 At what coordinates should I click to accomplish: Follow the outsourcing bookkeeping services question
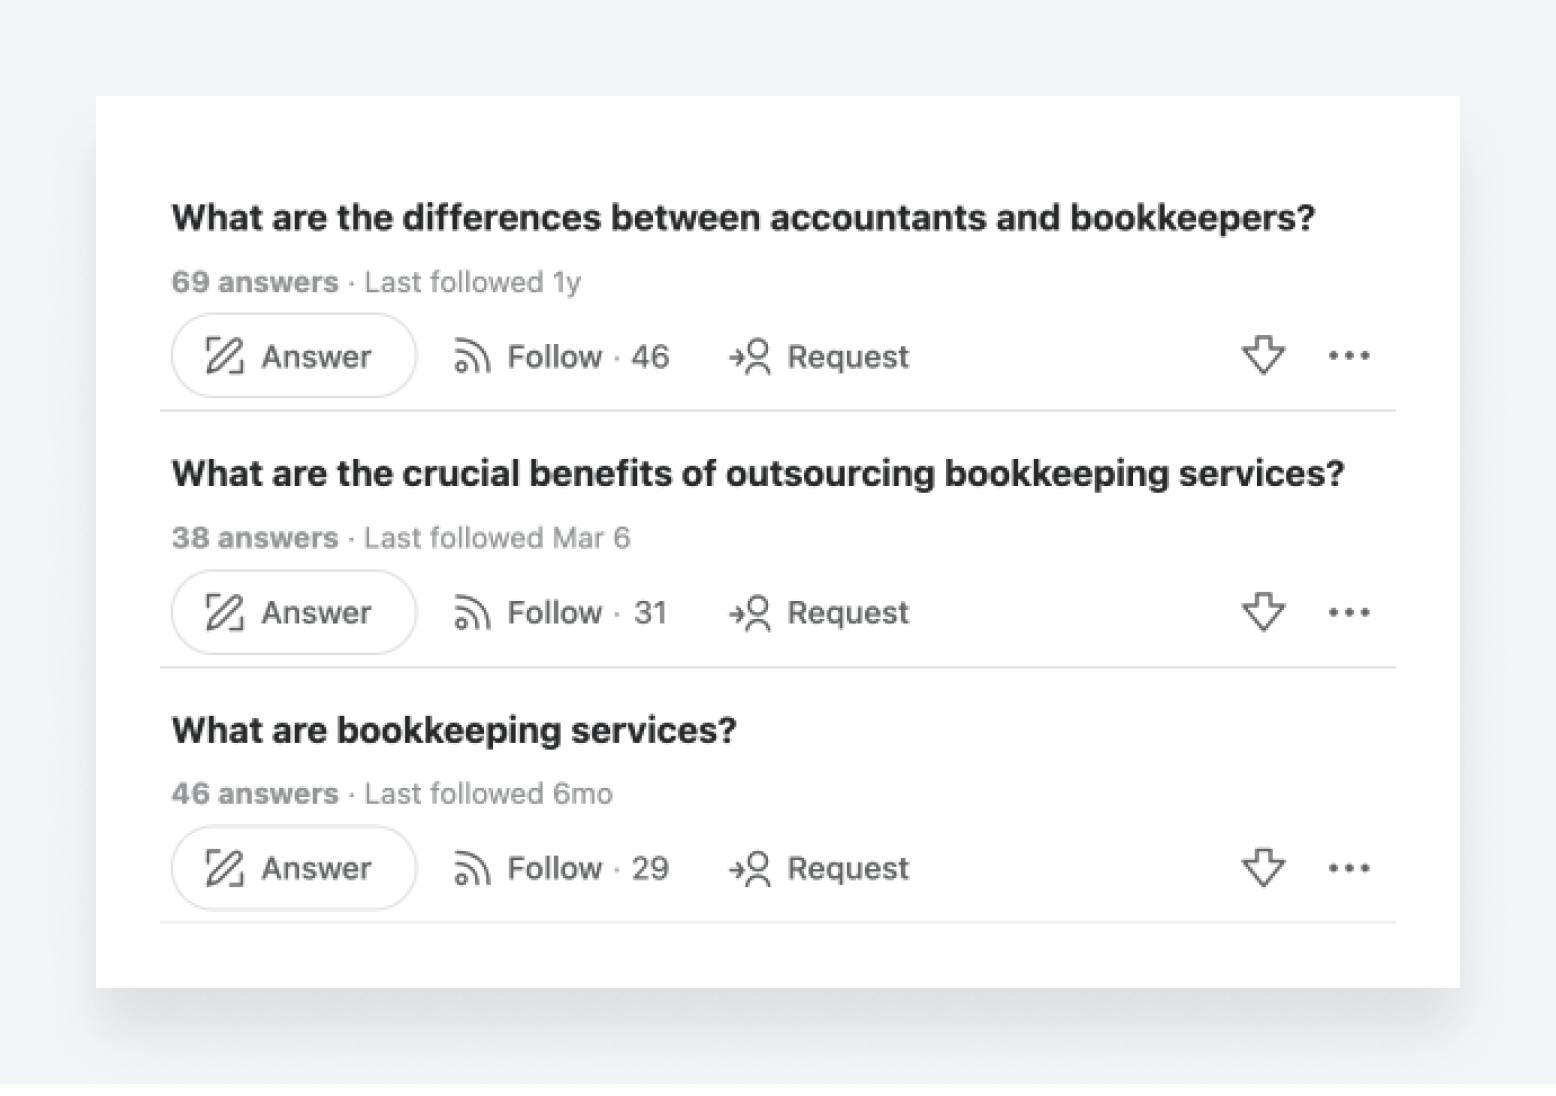point(560,612)
